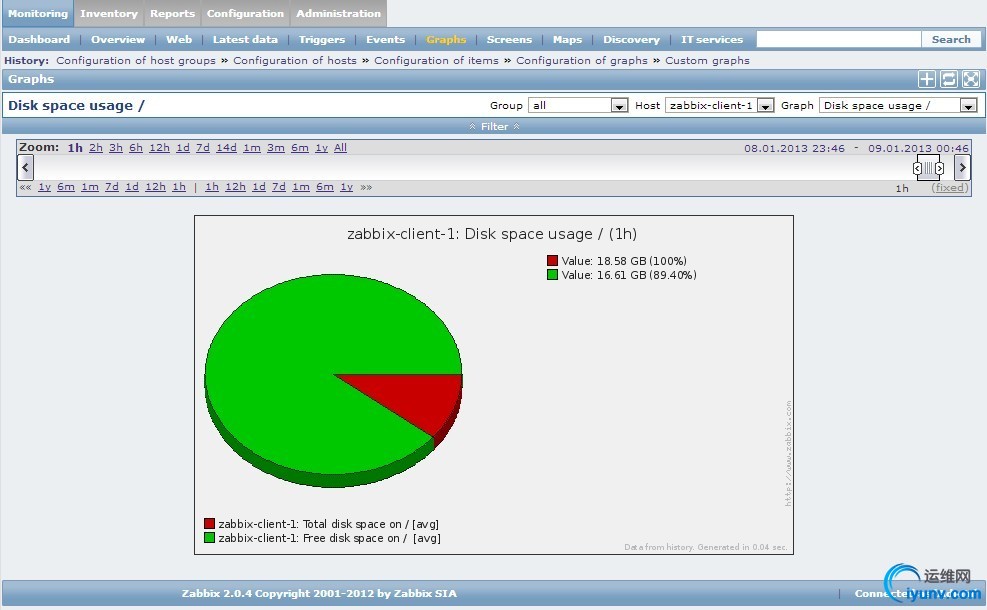Click the right arrow of the time scrollbar

962,167
